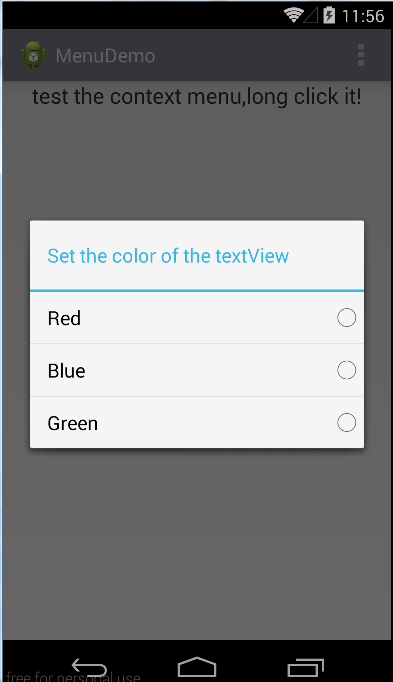This screenshot has width=393, height=682.
Task: Select the Green radio button
Action: [x=346, y=423]
